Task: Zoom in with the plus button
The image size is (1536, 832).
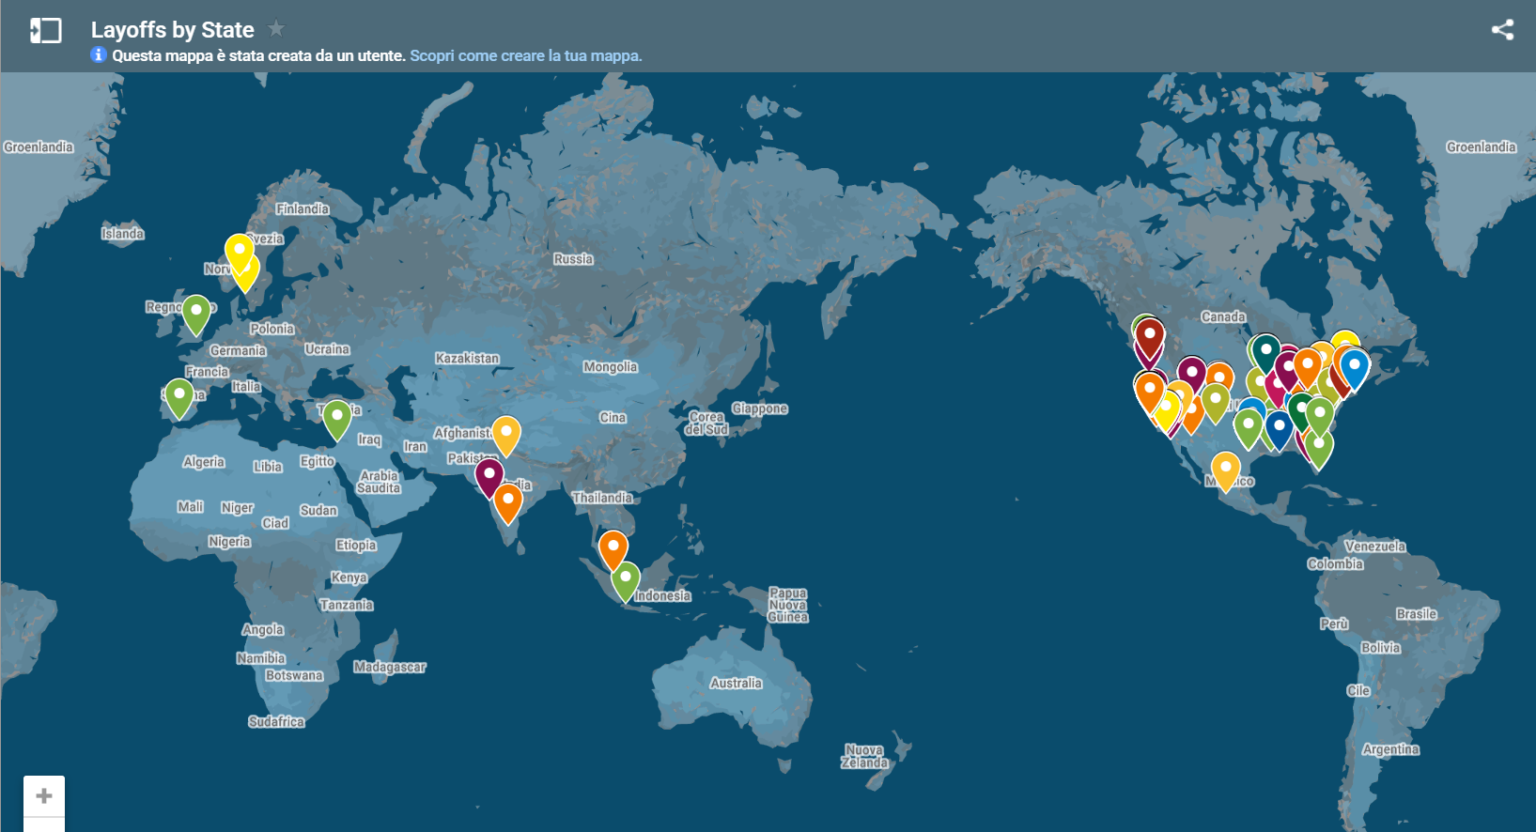Action: click(44, 796)
